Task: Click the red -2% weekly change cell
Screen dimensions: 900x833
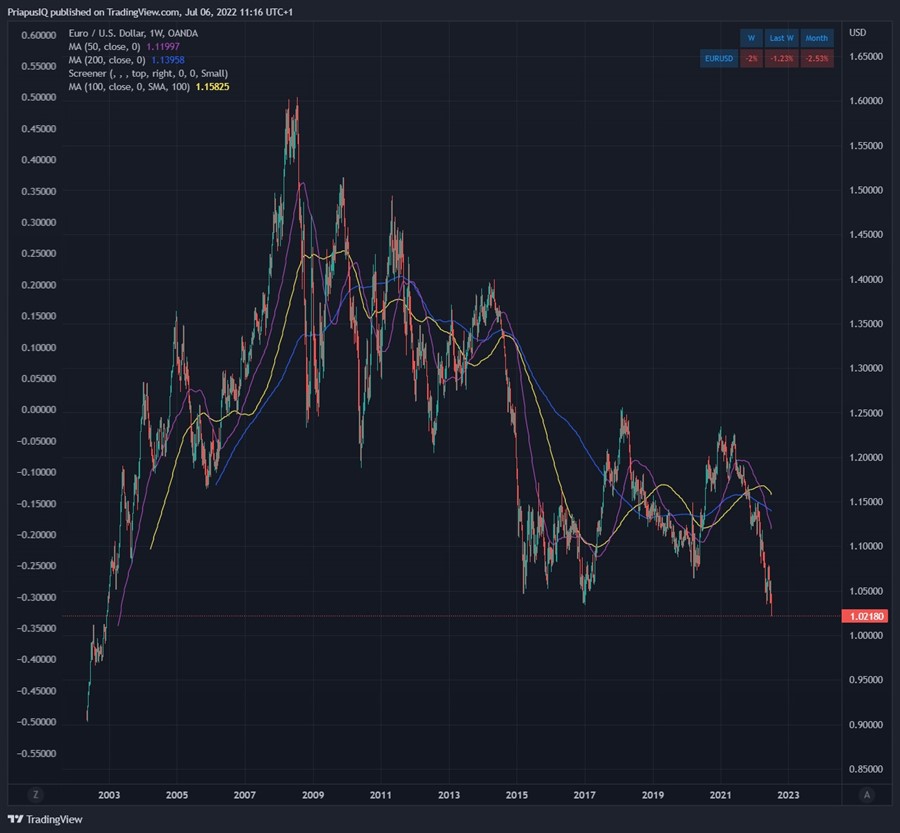Action: pos(751,58)
